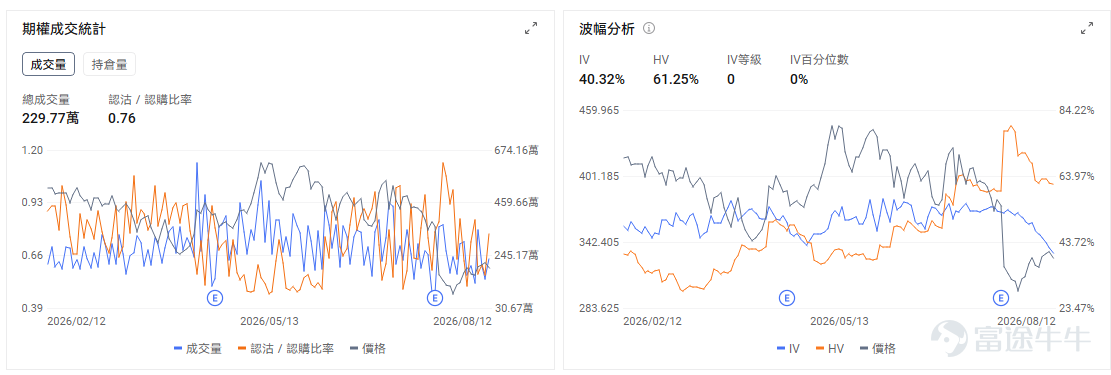1111x375 pixels.
Task: Click the 認沽 / 認購比率 value 0.76
Action: click(122, 118)
